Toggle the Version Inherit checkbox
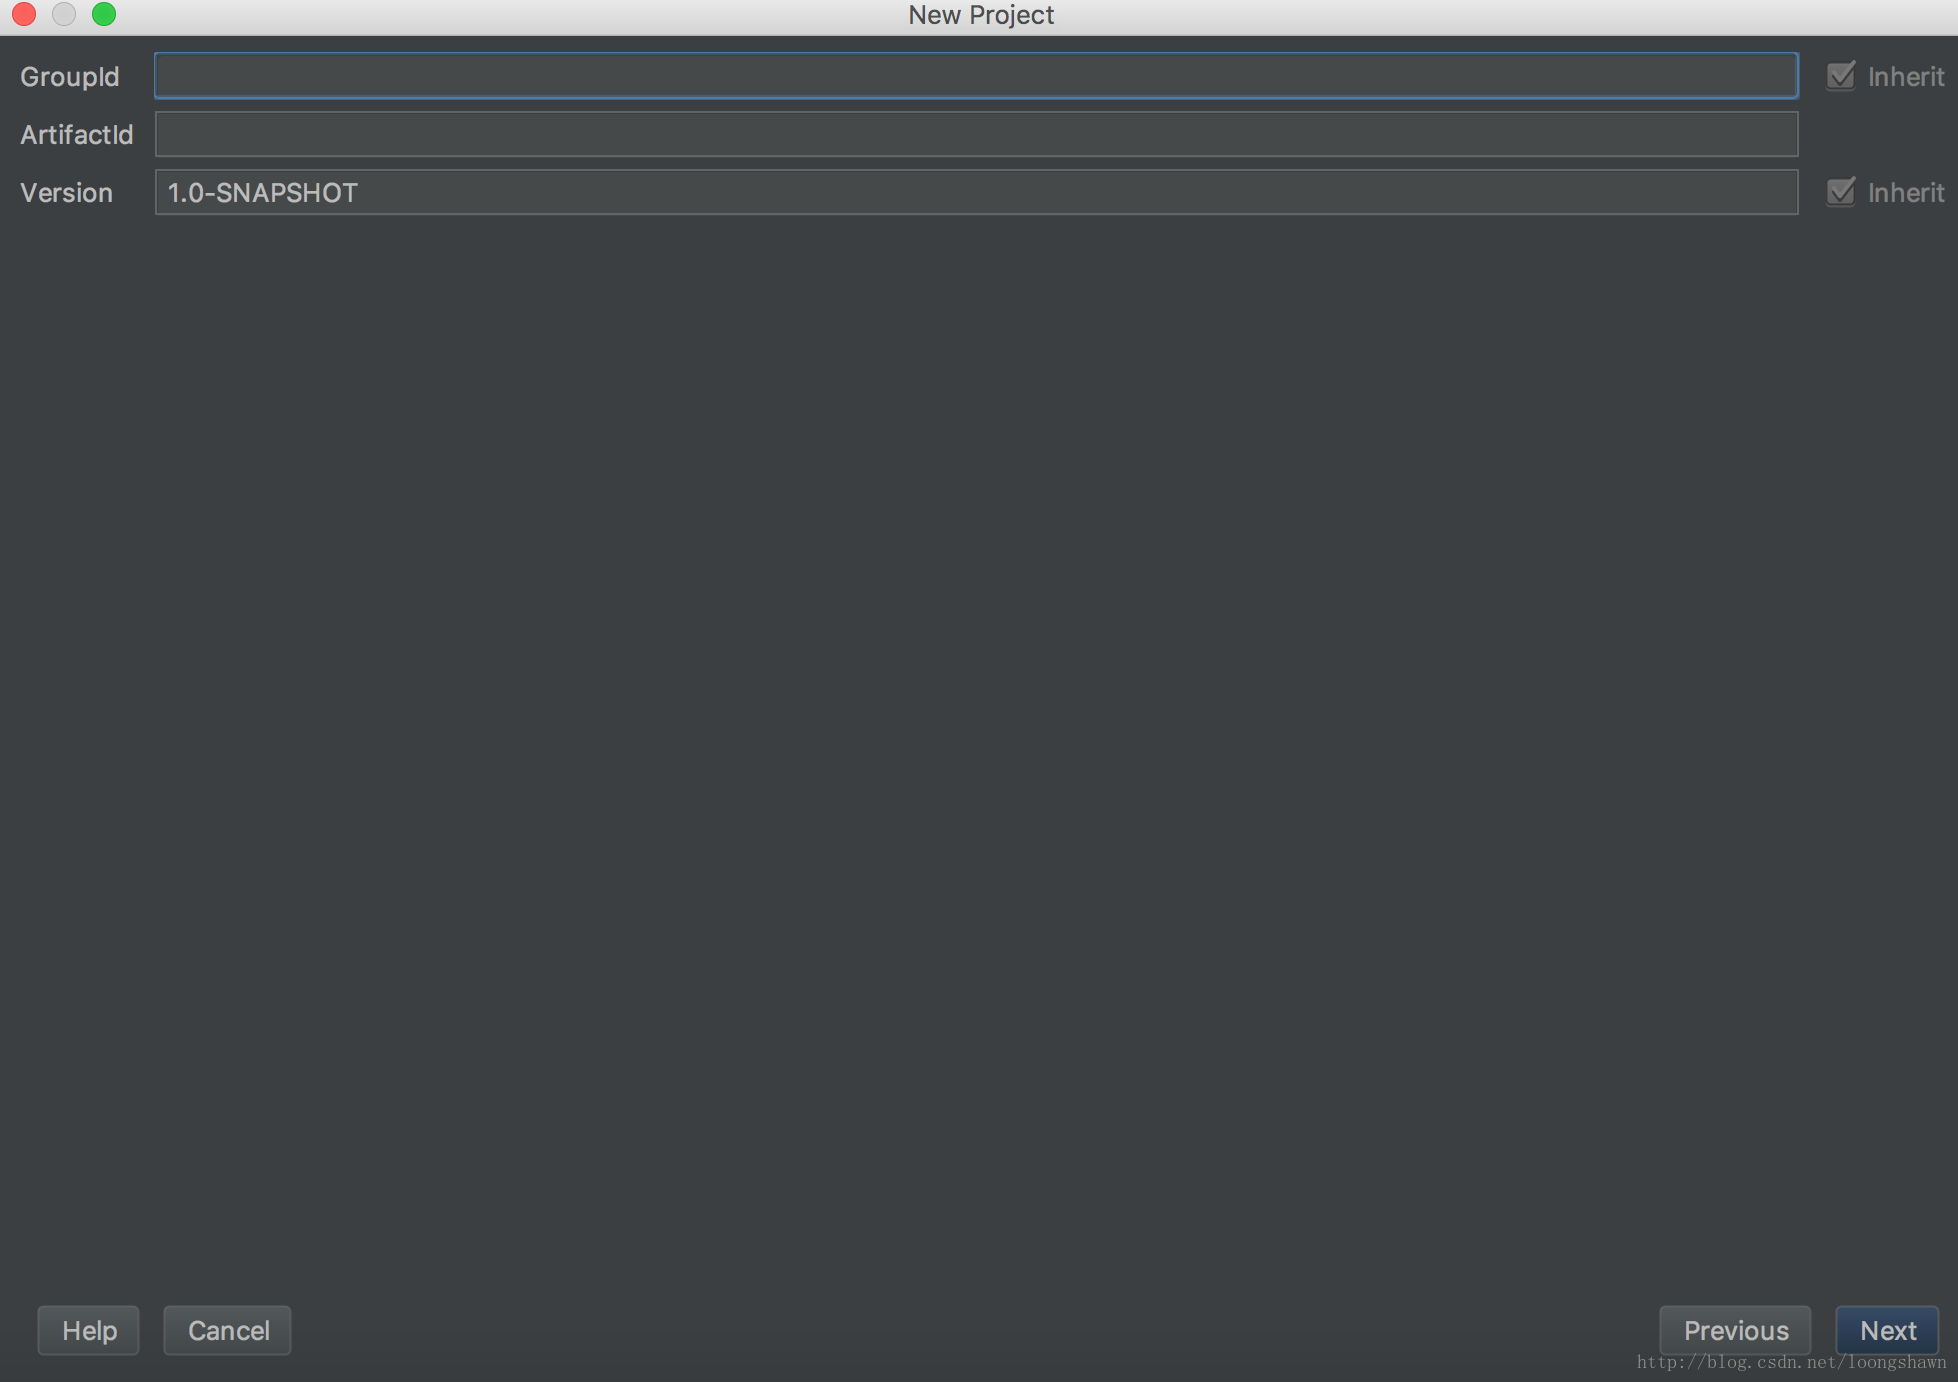Viewport: 1958px width, 1382px height. (x=1843, y=190)
